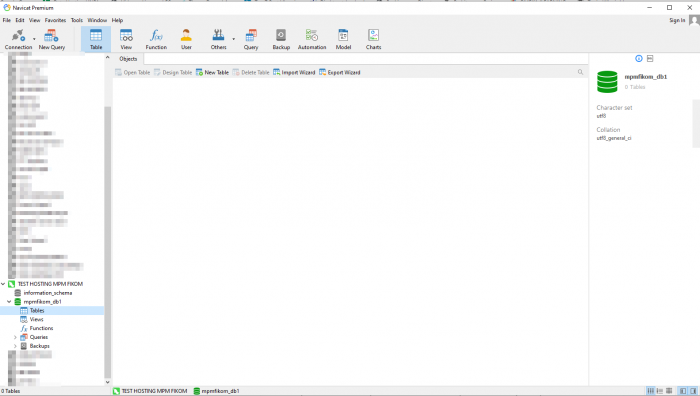Open the View menu

[x=34, y=20]
